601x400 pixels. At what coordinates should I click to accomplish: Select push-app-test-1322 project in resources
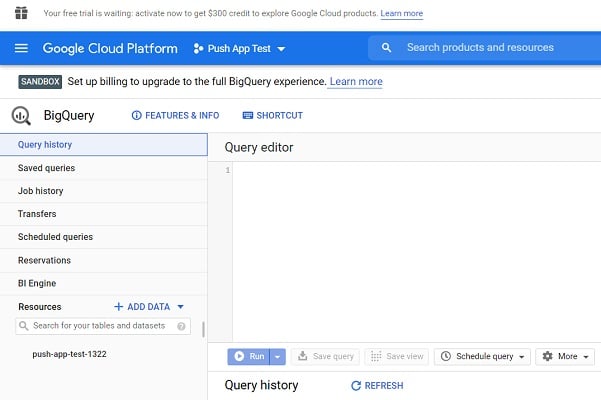(69, 354)
